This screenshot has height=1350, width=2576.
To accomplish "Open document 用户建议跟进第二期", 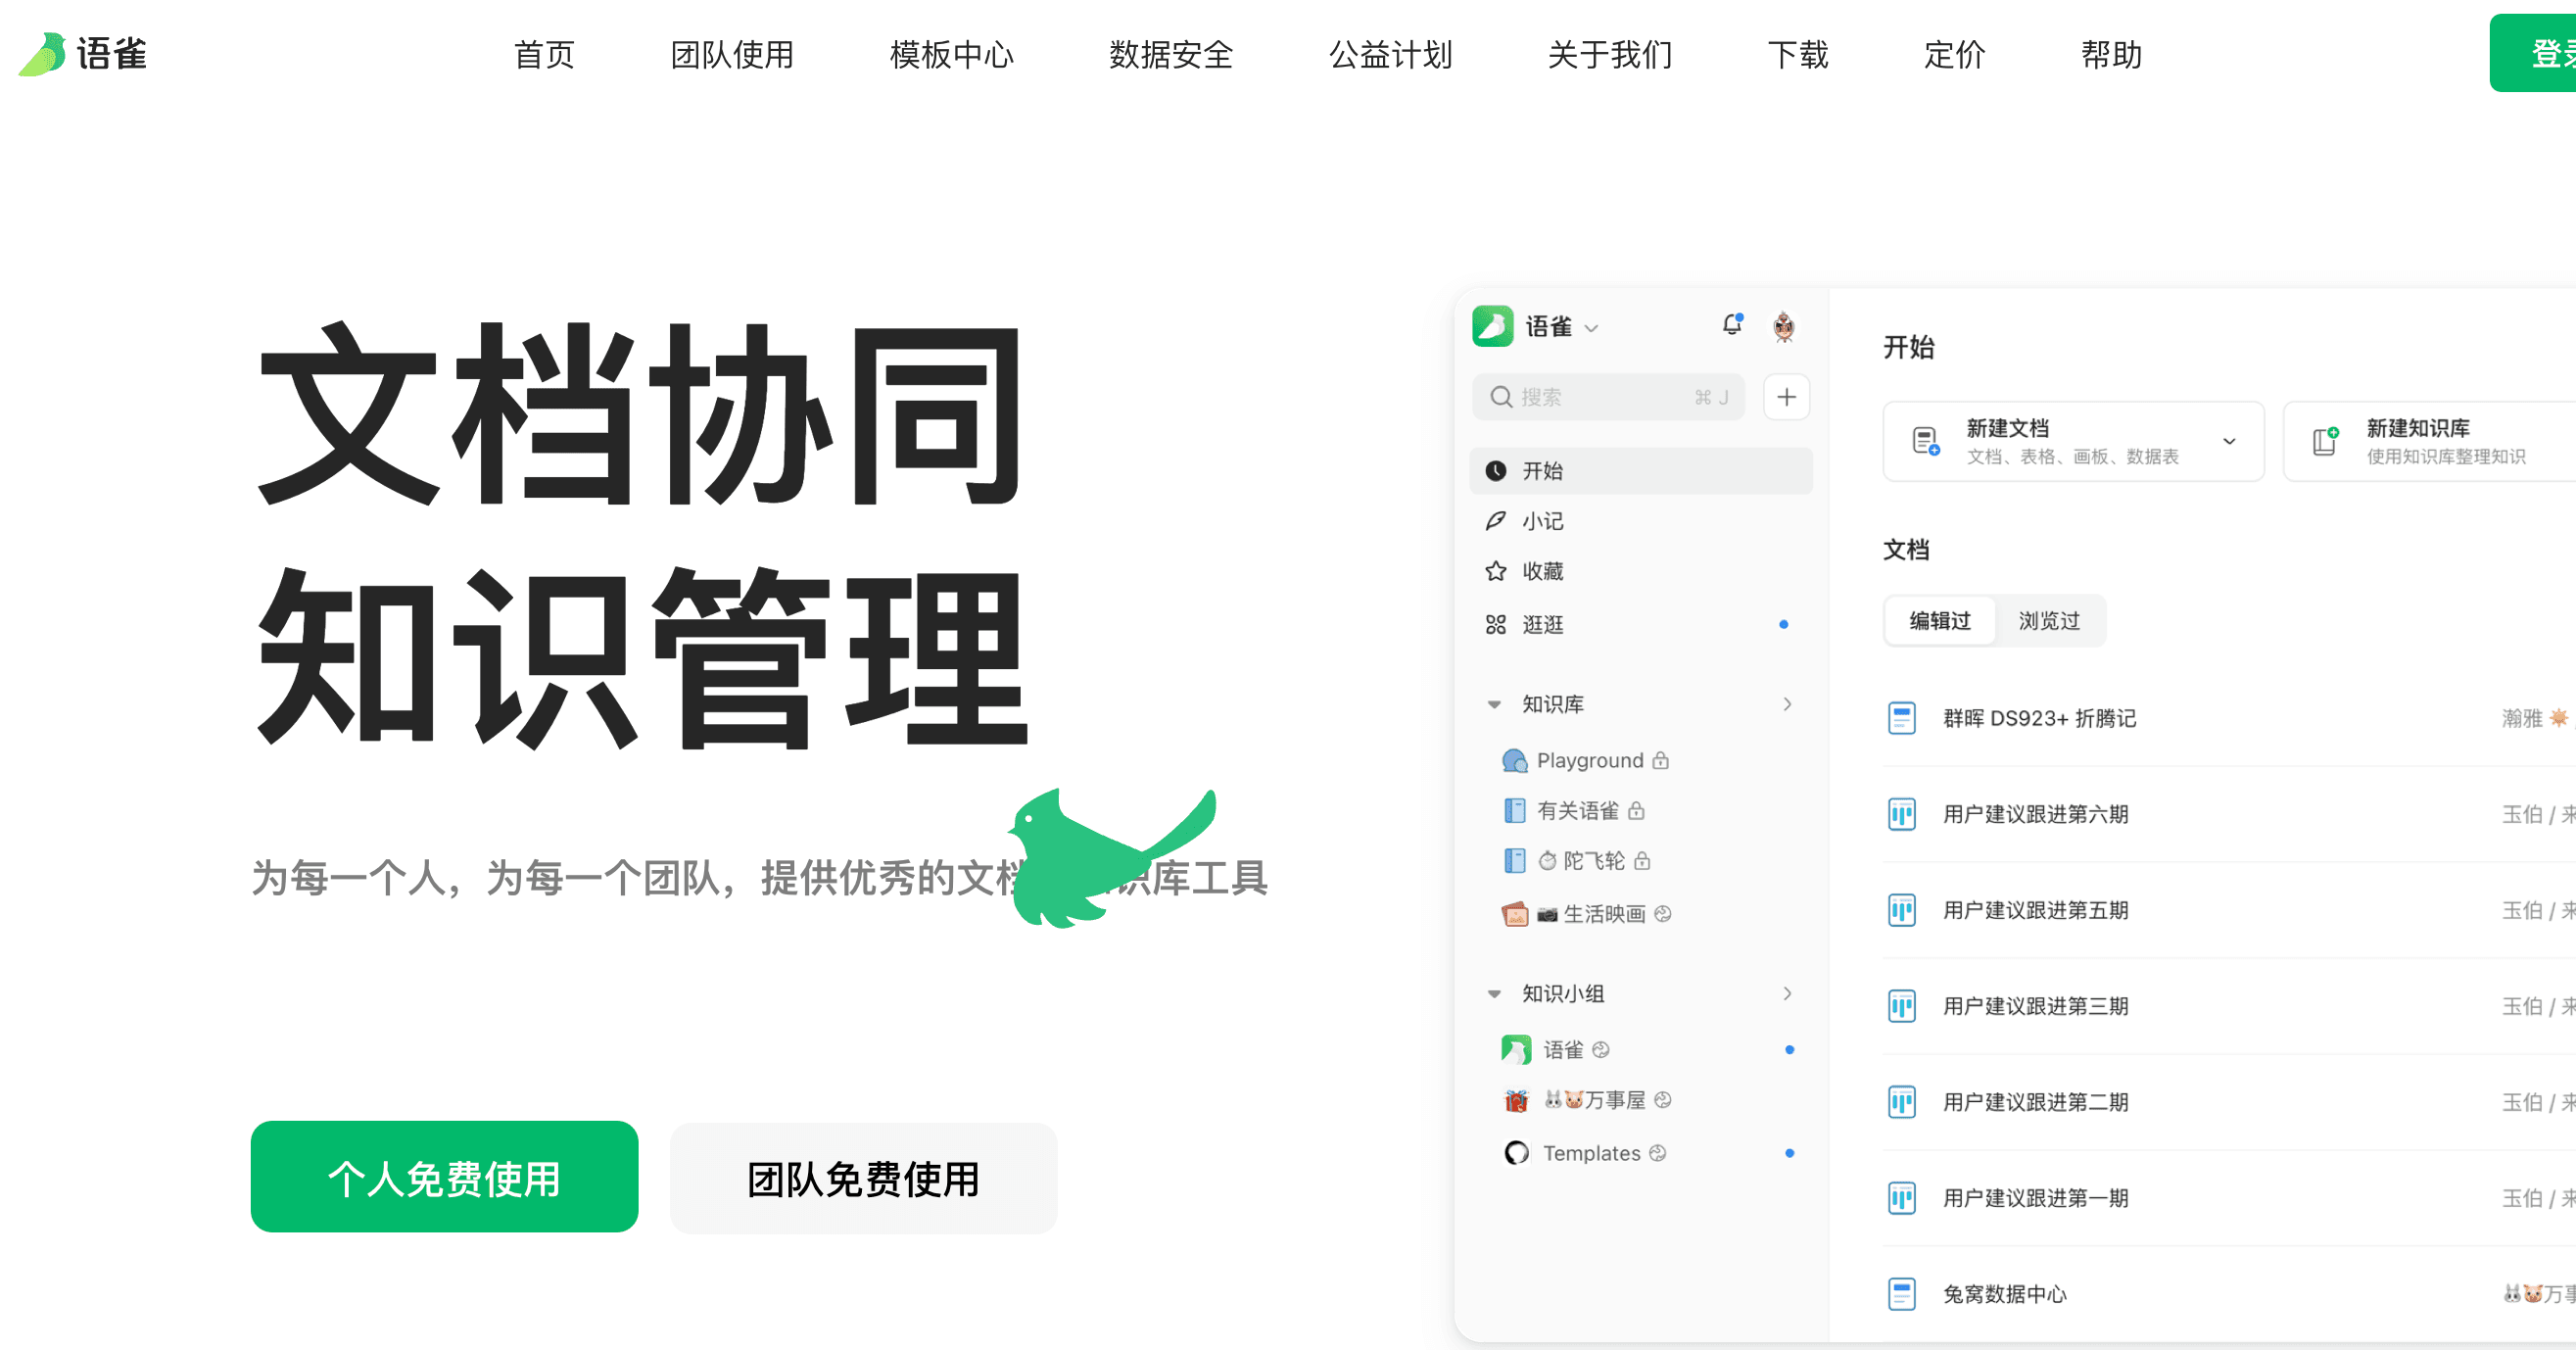I will 2035,1102.
